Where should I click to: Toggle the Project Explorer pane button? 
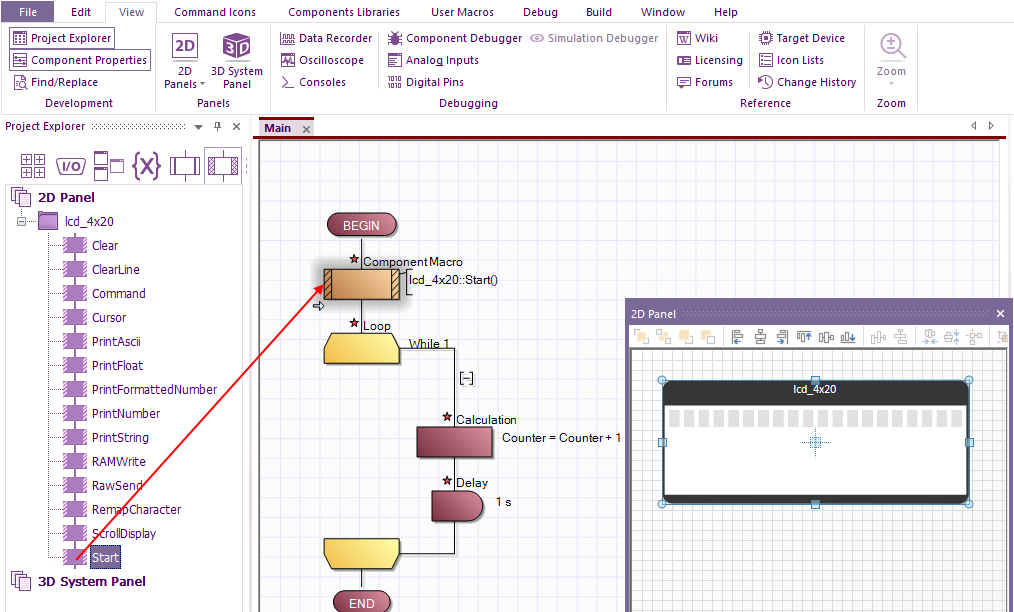(x=62, y=38)
